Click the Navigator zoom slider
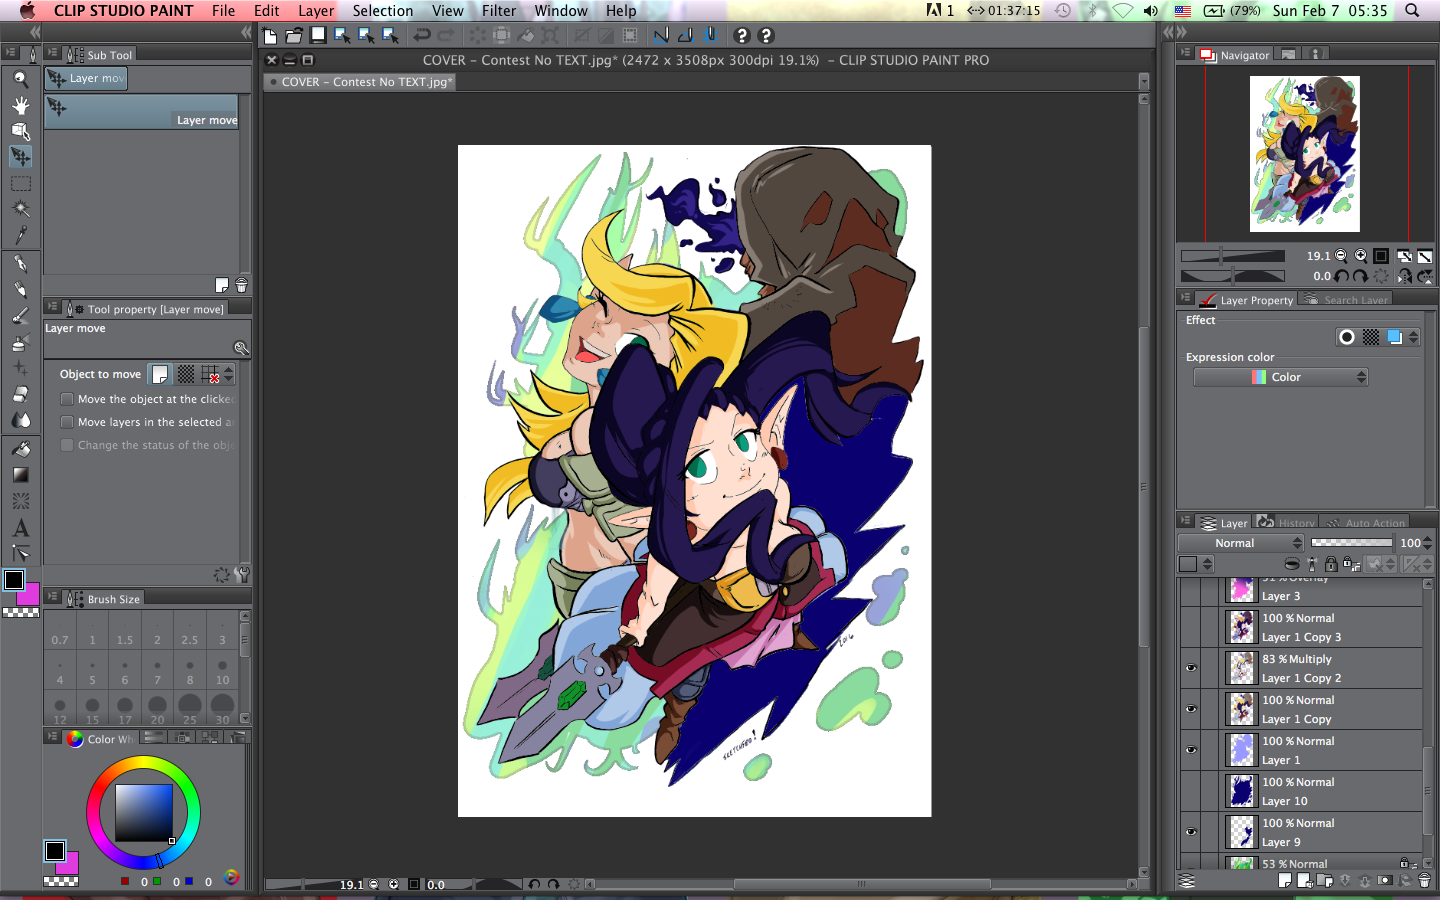 tap(1232, 256)
